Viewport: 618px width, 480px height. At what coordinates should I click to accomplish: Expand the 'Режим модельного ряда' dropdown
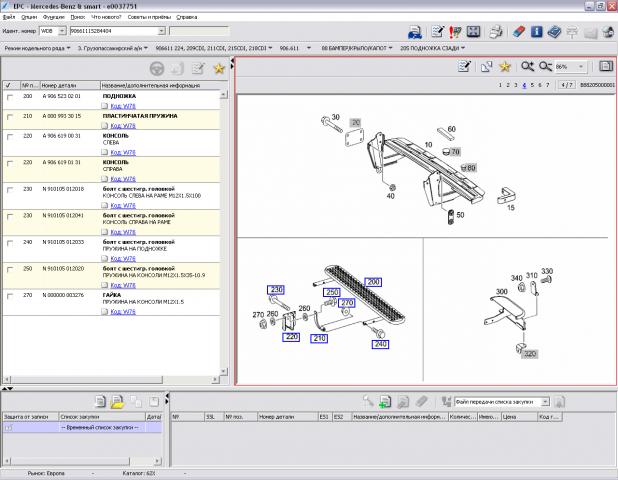click(68, 48)
